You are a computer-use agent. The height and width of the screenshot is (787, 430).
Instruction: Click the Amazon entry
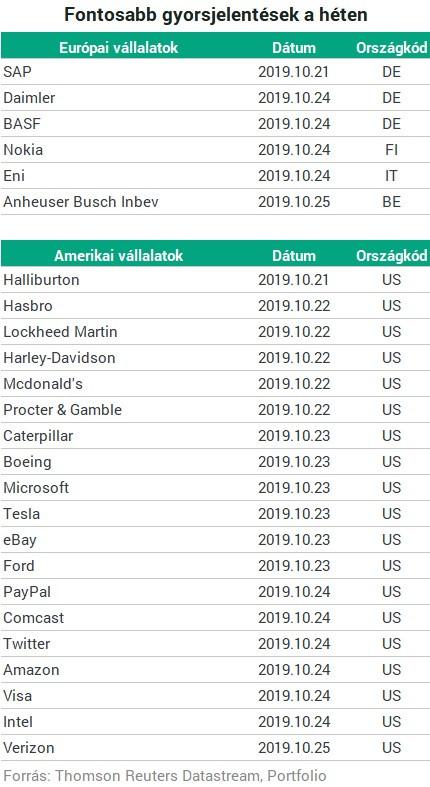tap(31, 670)
